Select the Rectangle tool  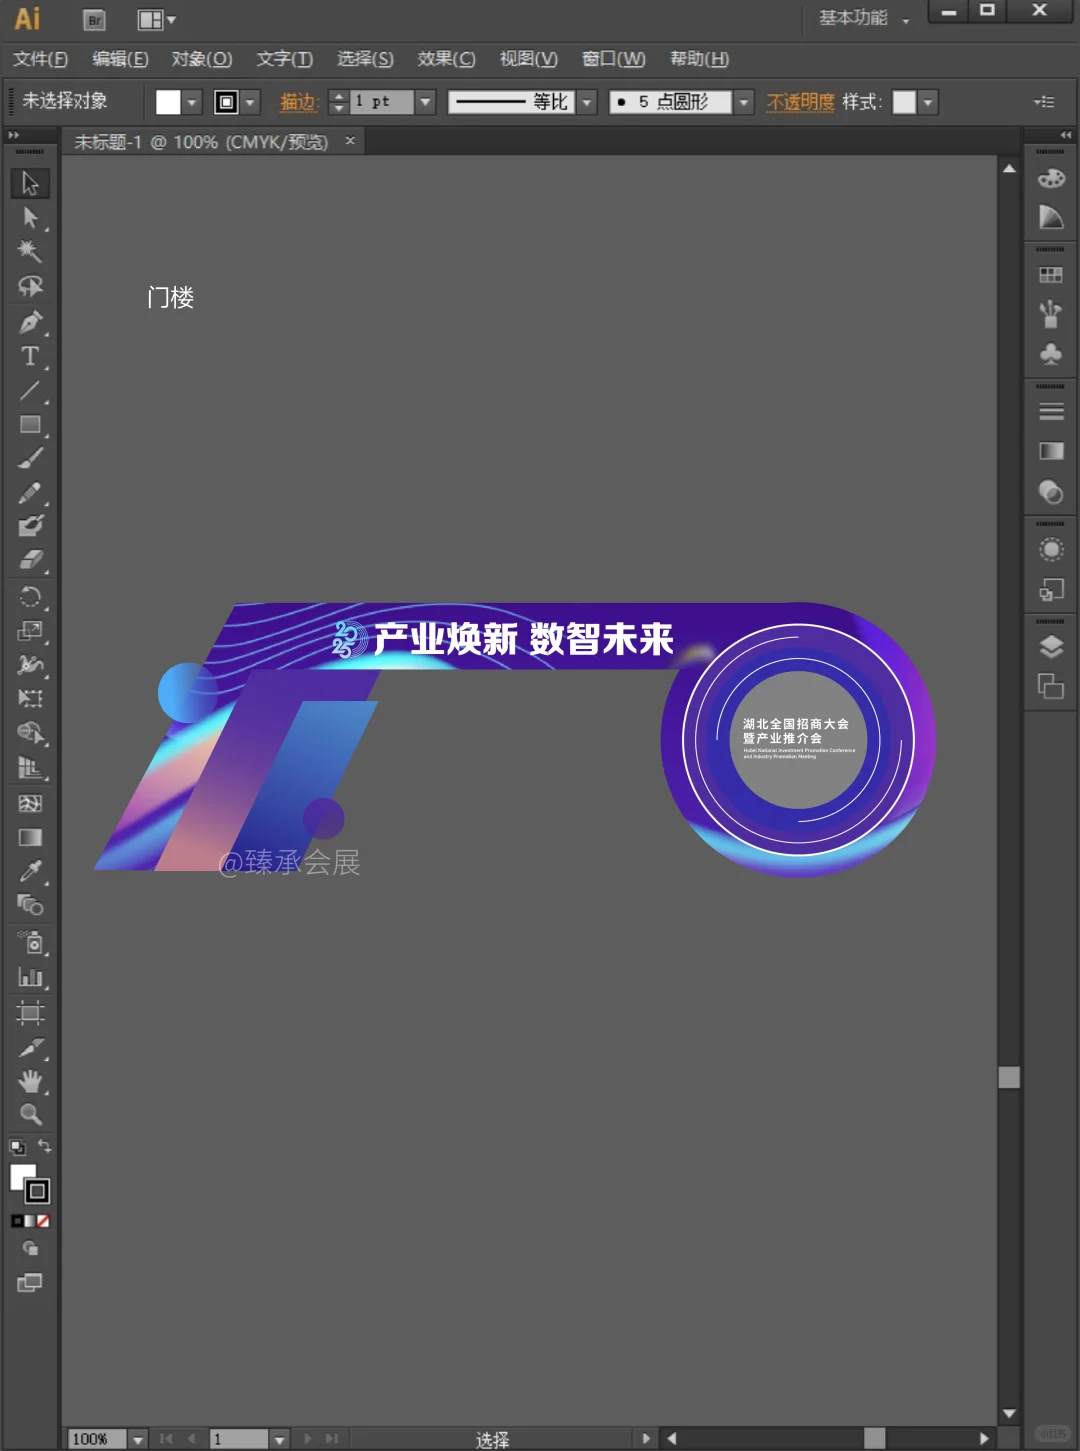(30, 424)
